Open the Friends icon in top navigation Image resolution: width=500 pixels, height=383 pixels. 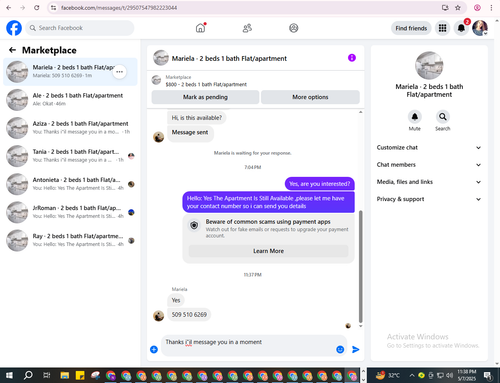pos(247,28)
